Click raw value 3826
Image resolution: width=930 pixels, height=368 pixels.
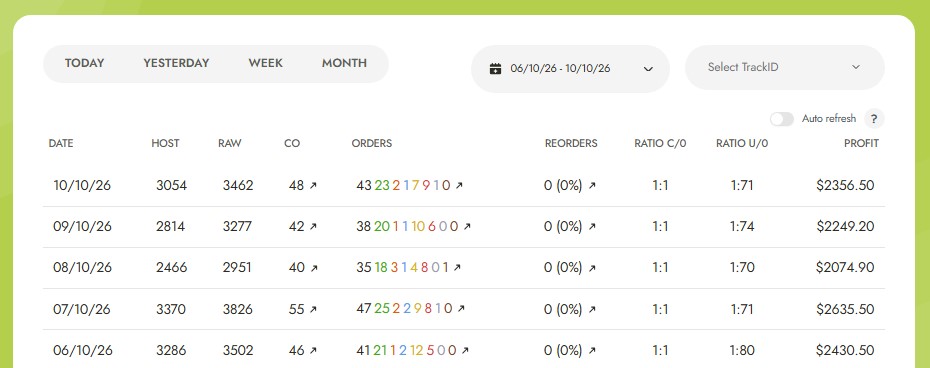238,309
